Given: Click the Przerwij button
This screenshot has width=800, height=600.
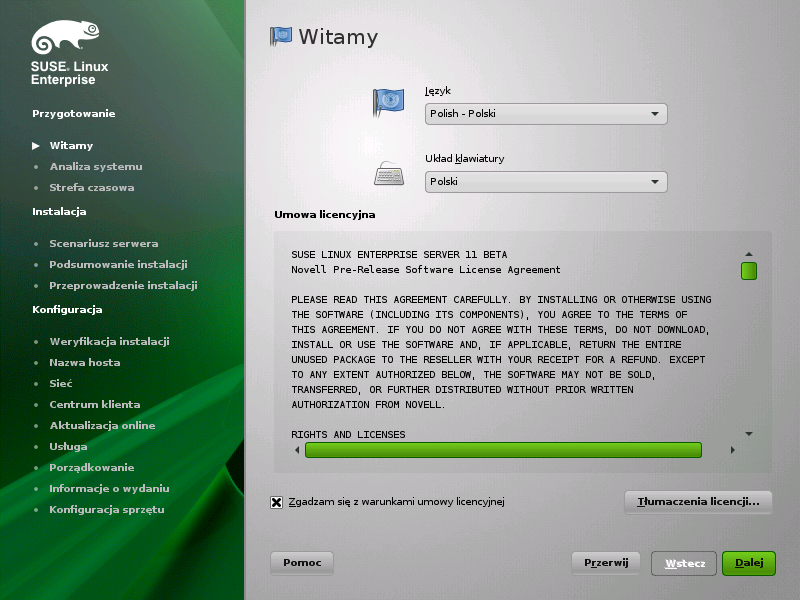Looking at the screenshot, I should pyautogui.click(x=606, y=563).
